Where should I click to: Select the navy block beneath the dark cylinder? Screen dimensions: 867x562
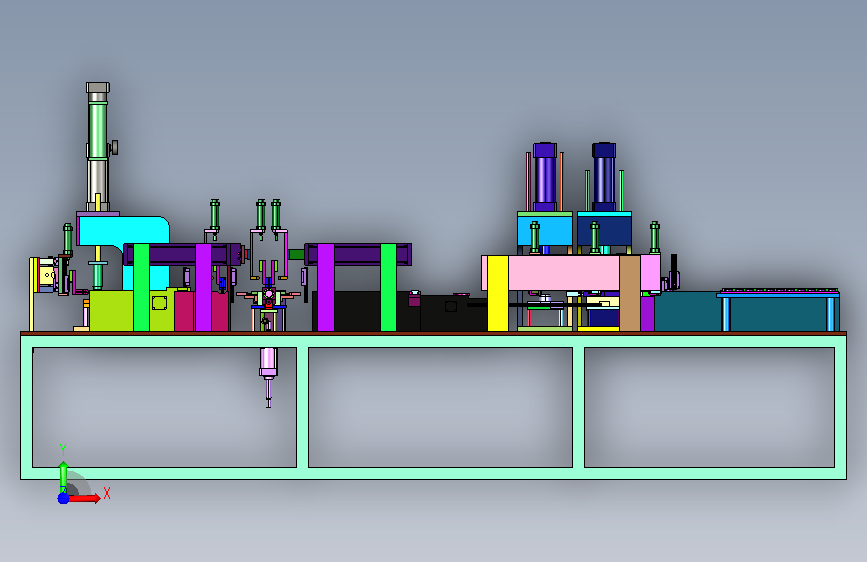604,230
